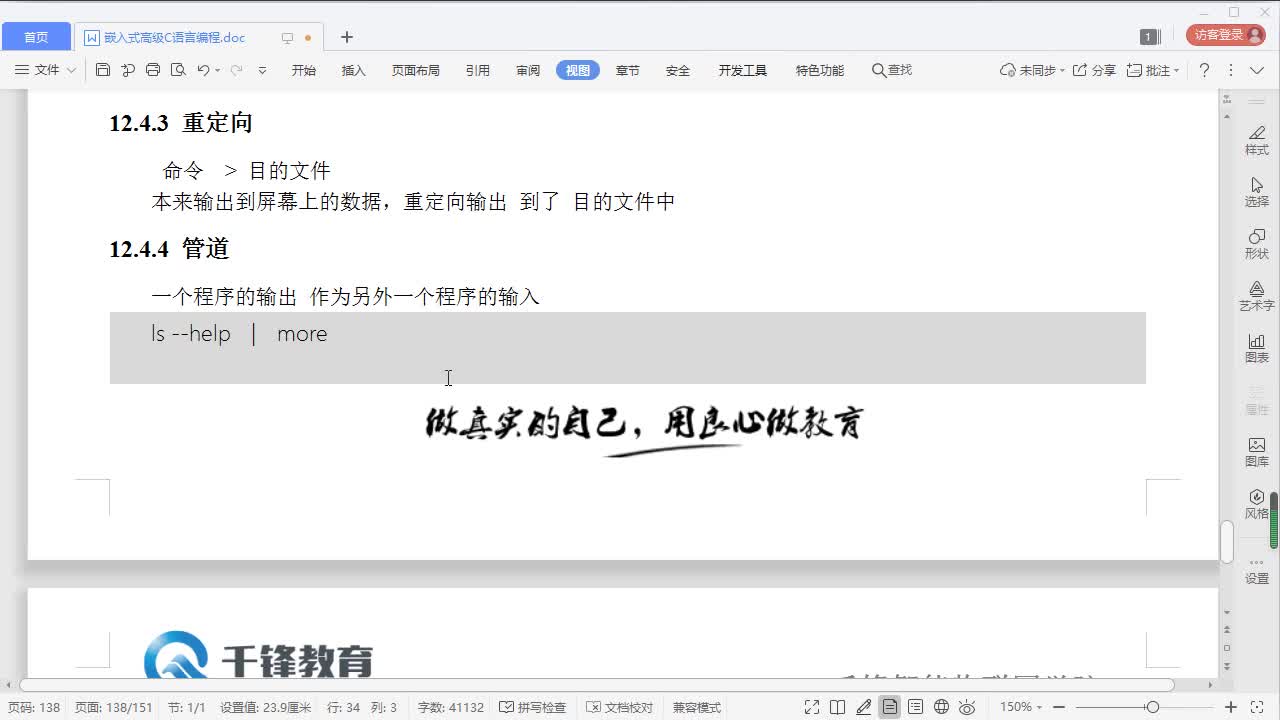Collapse the ribbon with chevron arrow
This screenshot has height=720, width=1280.
[x=1257, y=70]
